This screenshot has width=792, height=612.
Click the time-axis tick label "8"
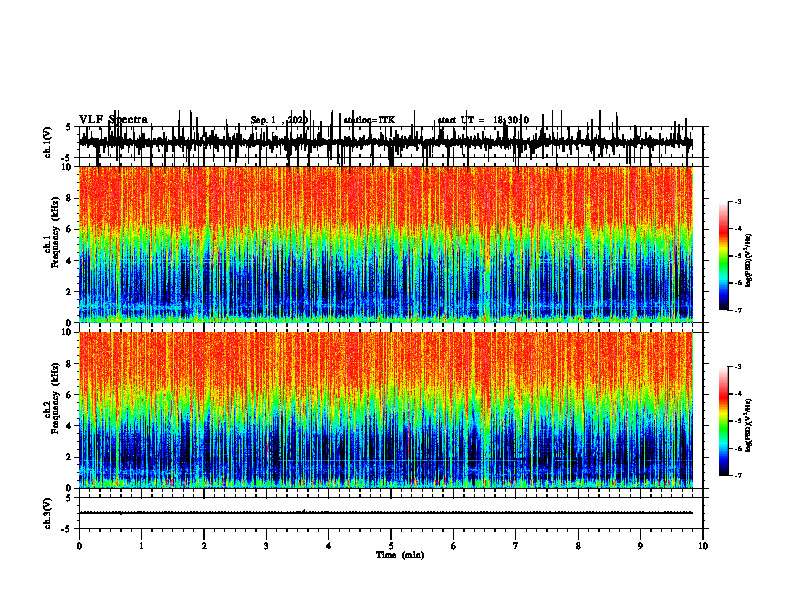pyautogui.click(x=578, y=545)
